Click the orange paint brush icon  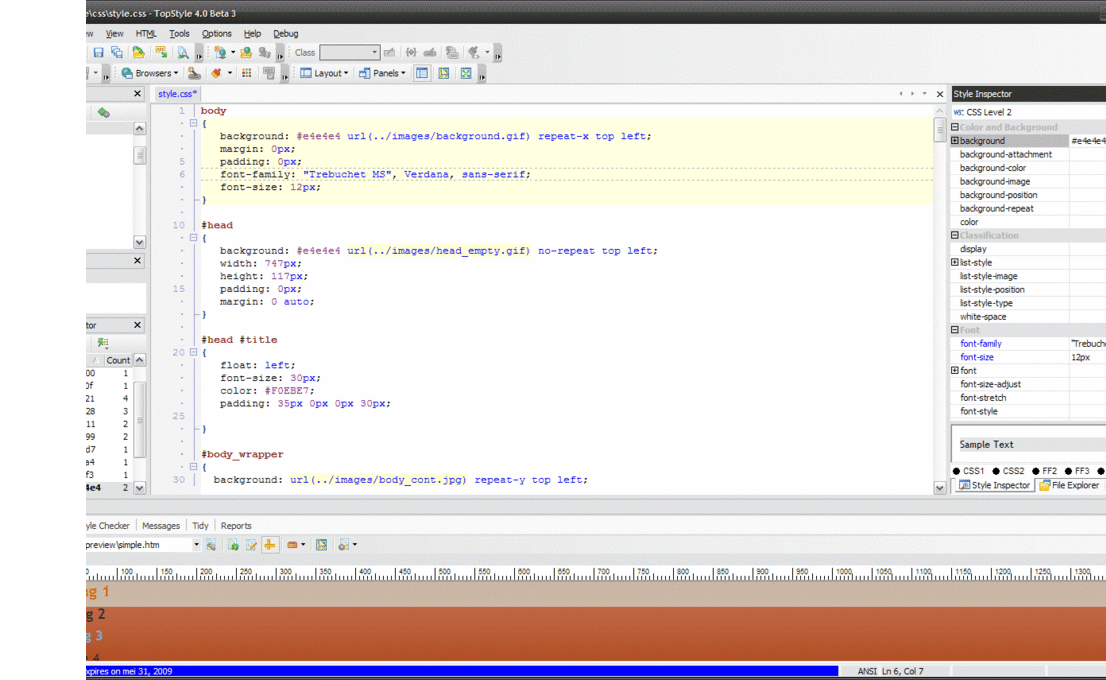pos(217,73)
